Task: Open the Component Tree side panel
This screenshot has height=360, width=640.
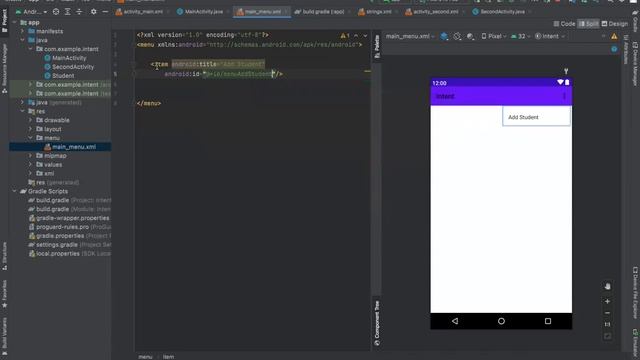Action: [377, 323]
